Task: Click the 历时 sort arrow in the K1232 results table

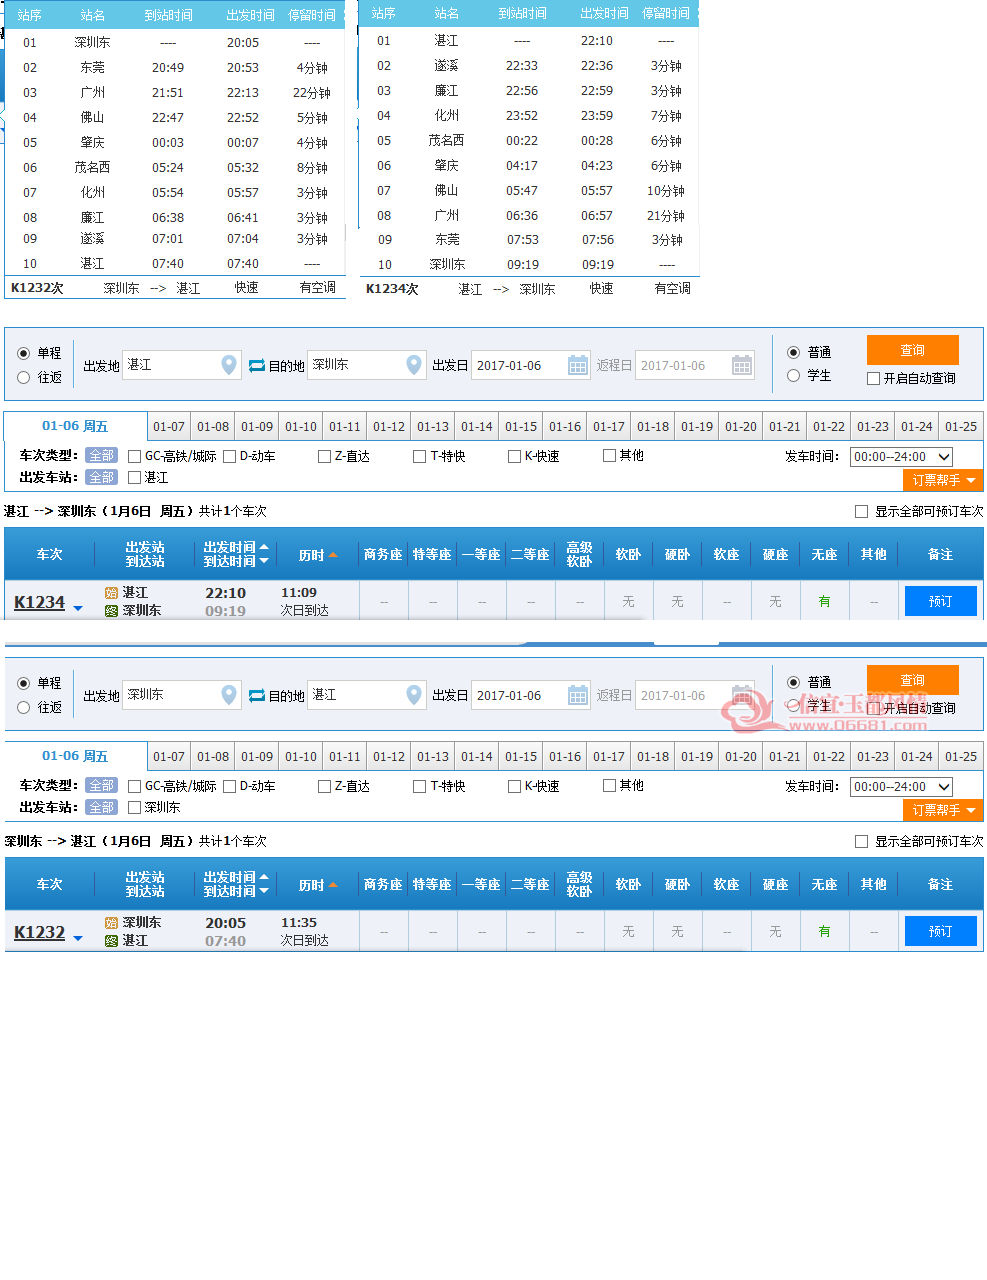Action: pos(333,885)
